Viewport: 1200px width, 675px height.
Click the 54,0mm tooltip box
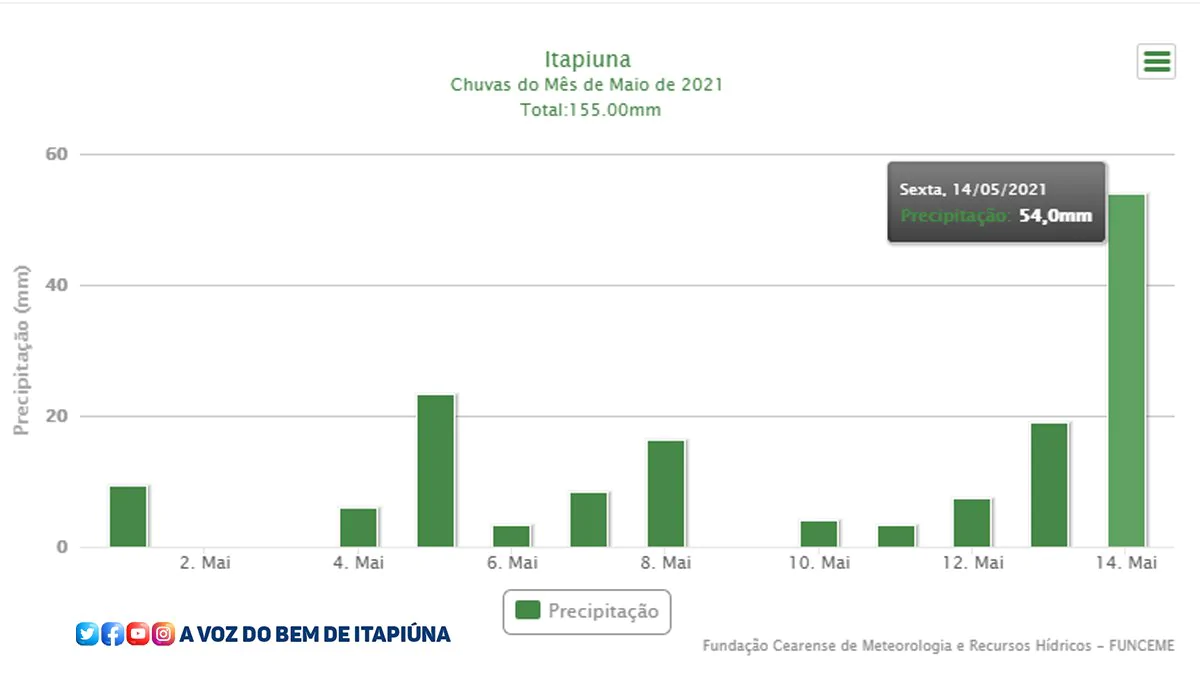pos(995,202)
